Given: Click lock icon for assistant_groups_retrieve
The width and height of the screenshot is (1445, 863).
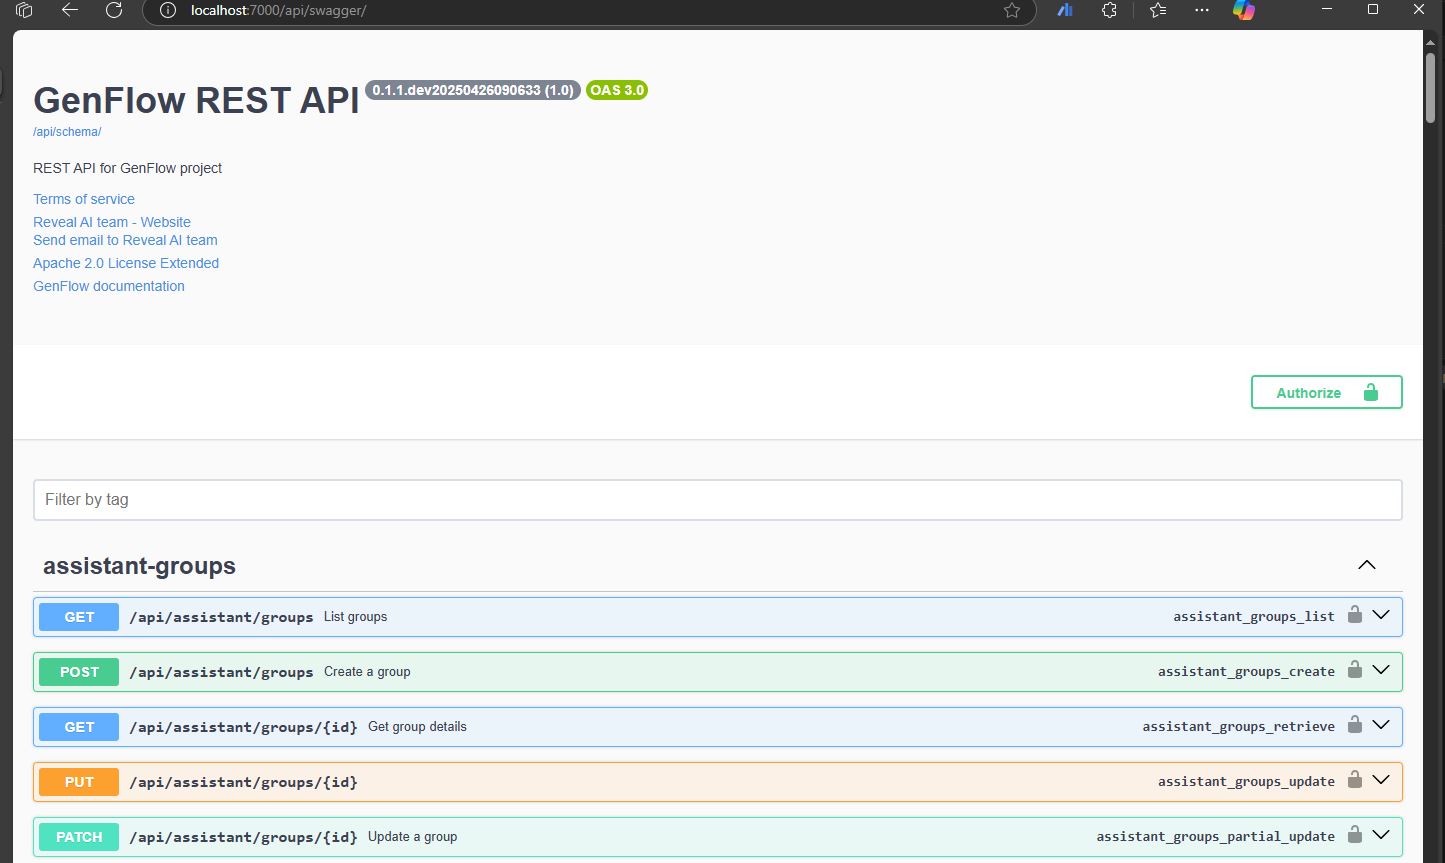Looking at the screenshot, I should coord(1355,725).
